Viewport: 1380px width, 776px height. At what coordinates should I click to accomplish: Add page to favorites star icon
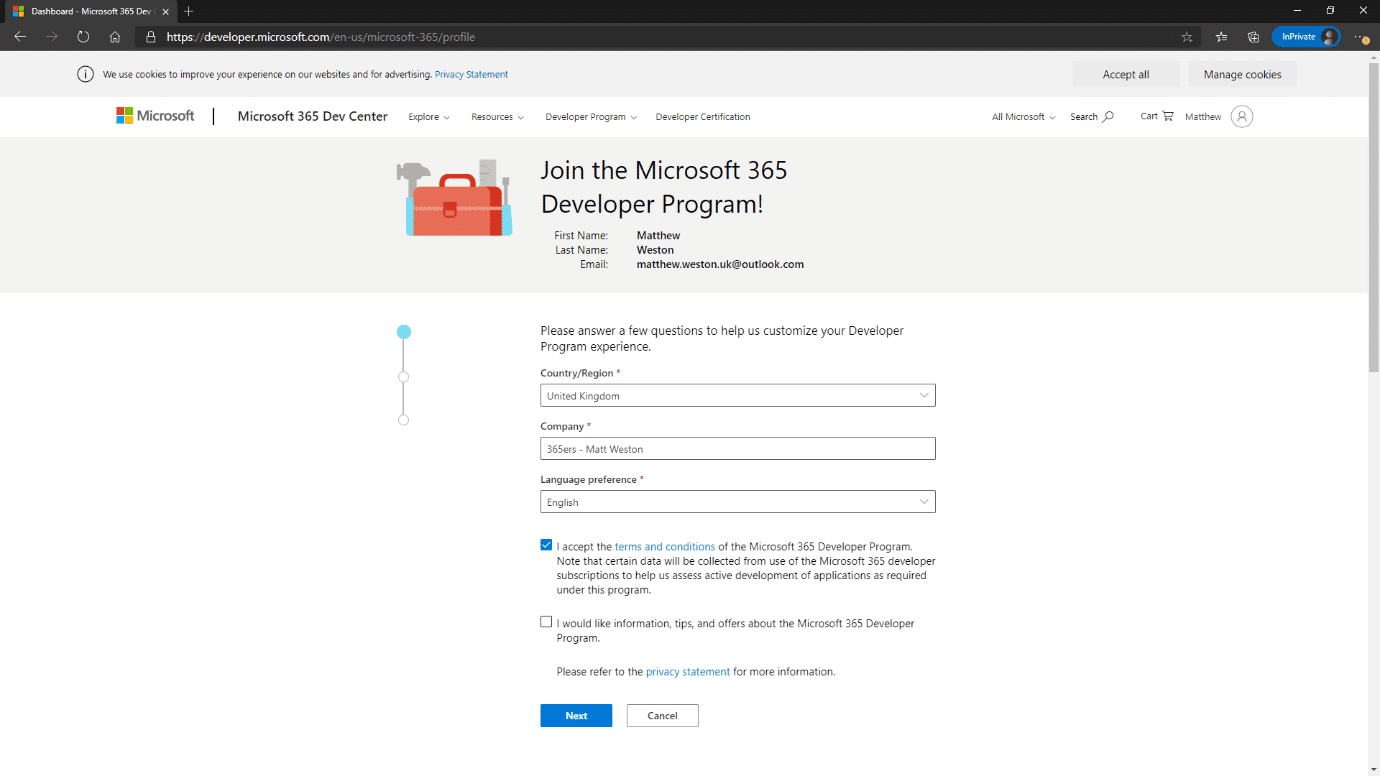[x=1187, y=37]
